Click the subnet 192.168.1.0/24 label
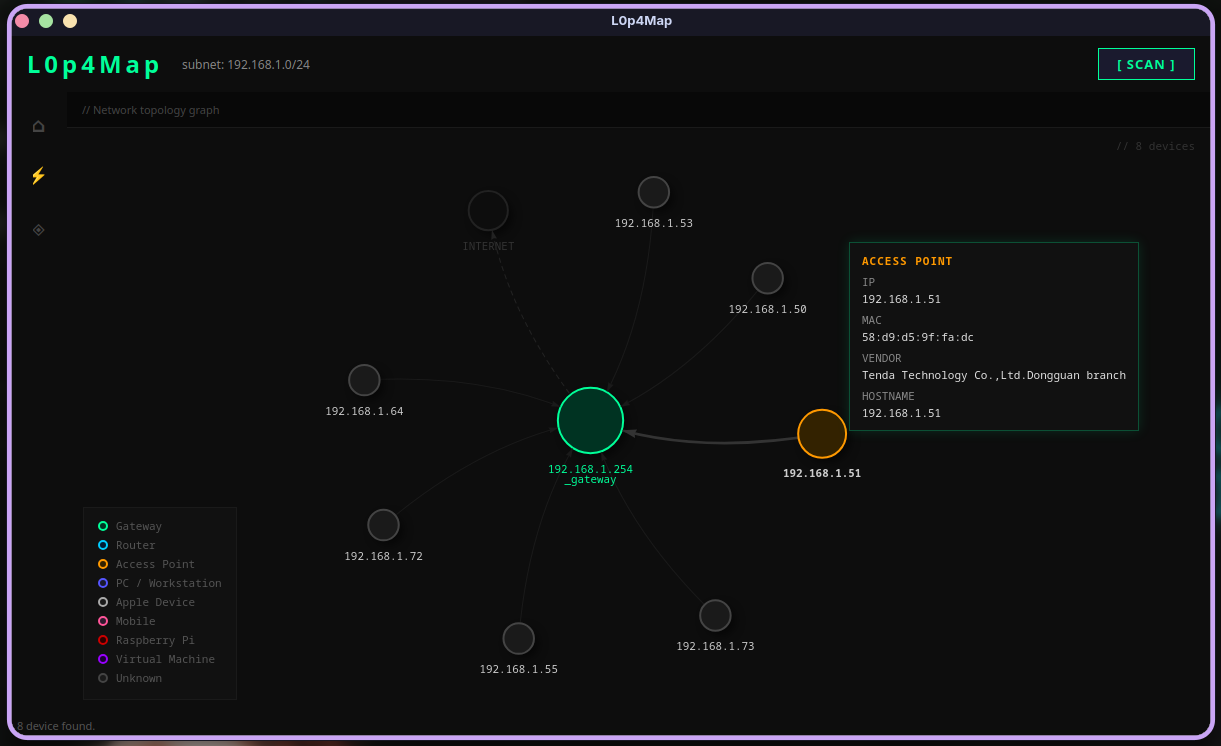The width and height of the screenshot is (1221, 746). click(247, 64)
